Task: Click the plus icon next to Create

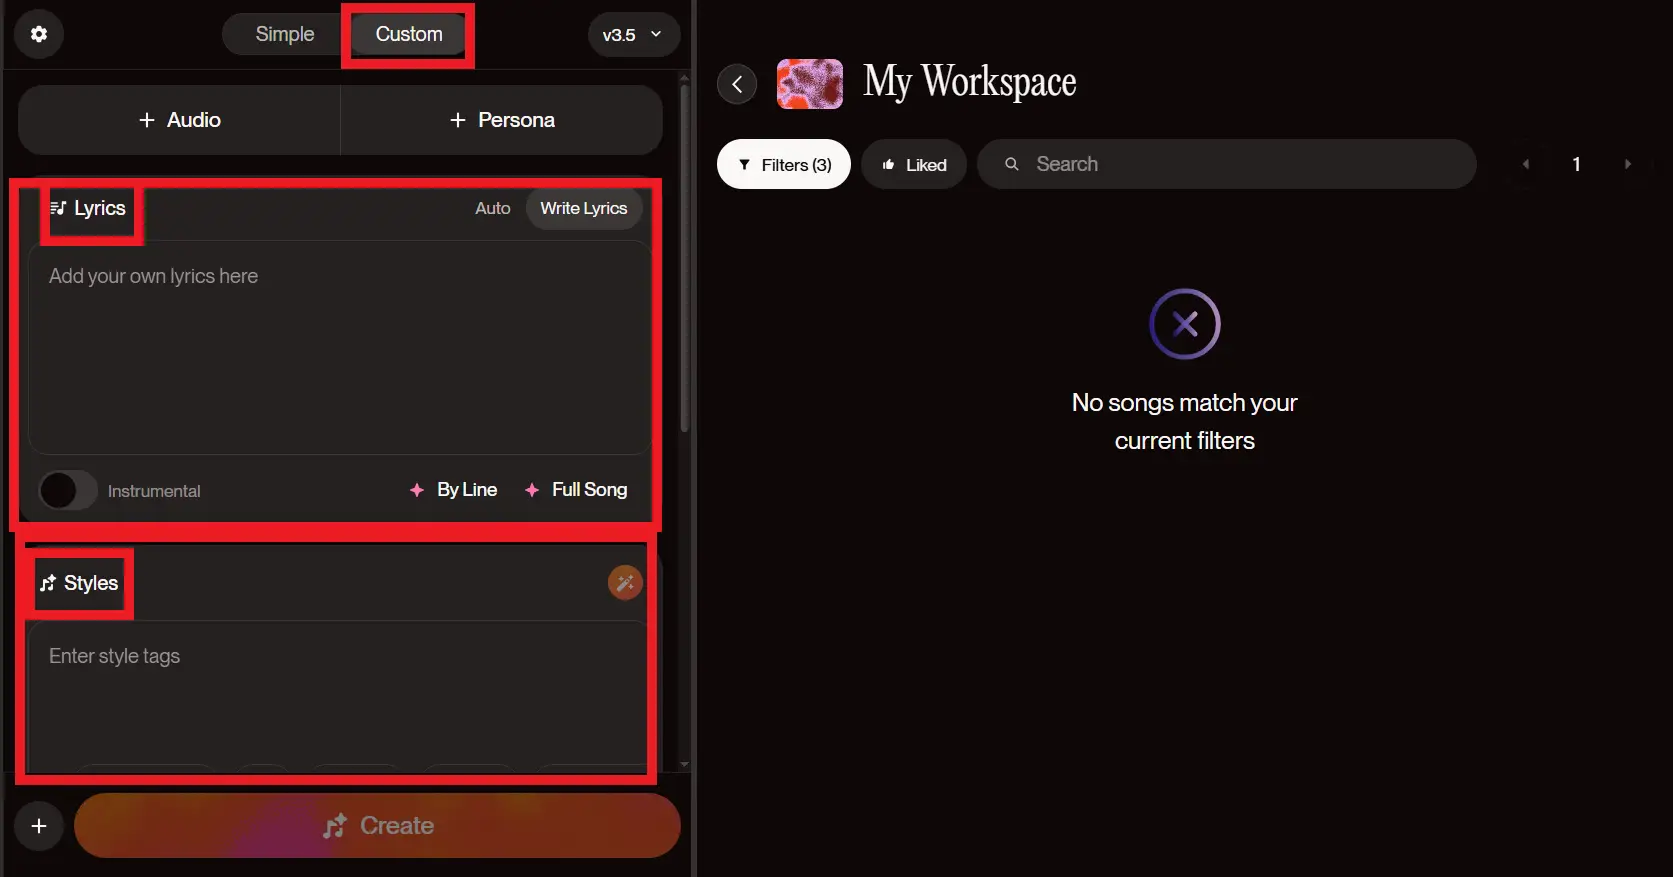Action: pyautogui.click(x=39, y=826)
